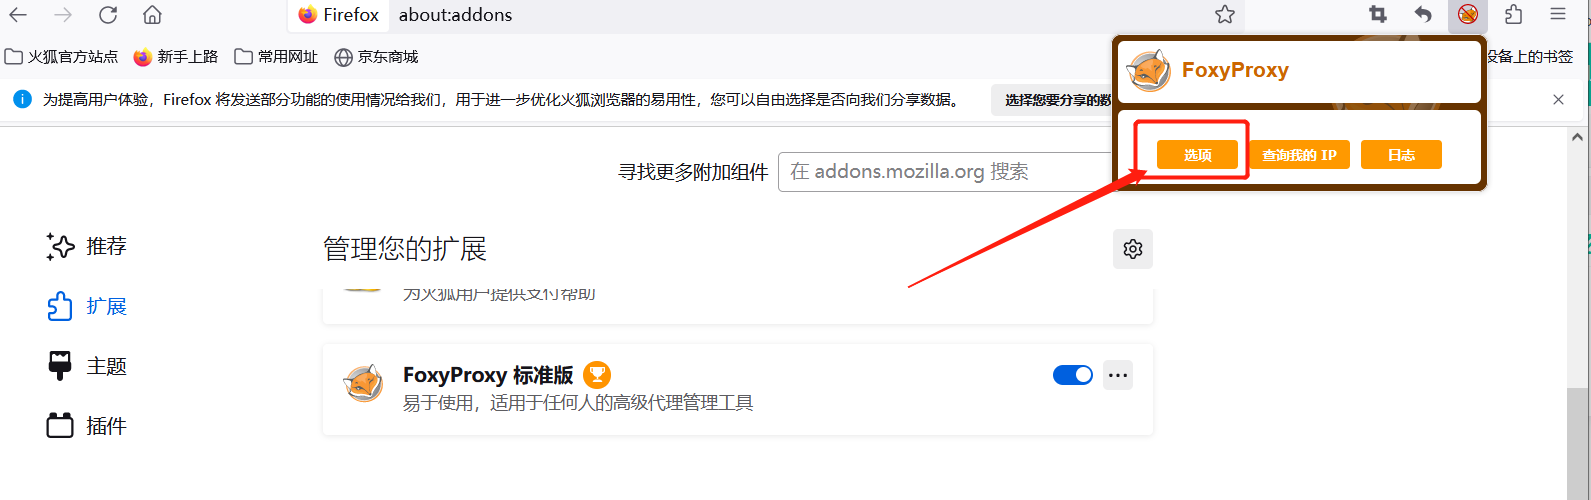1591x500 pixels.
Task: Click the 选项 button in FoxyProxy popup
Action: [1197, 155]
